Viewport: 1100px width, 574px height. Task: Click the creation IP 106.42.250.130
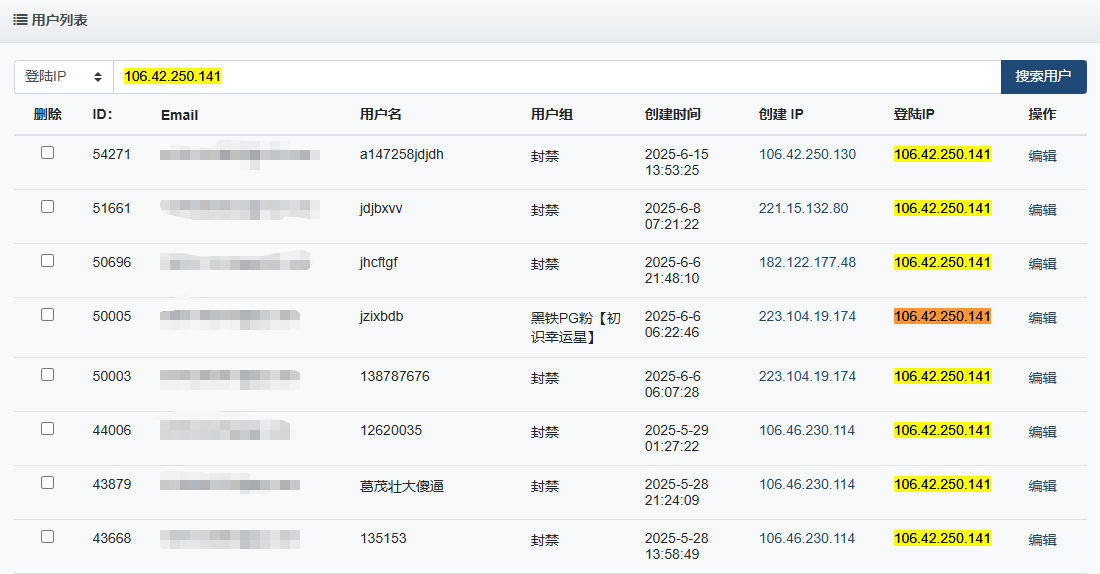coord(807,154)
